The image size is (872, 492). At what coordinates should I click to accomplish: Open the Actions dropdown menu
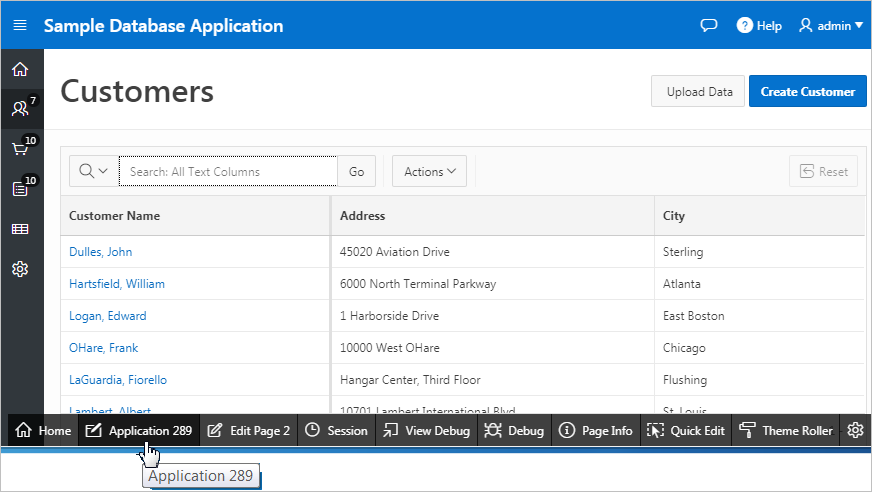pyautogui.click(x=430, y=172)
